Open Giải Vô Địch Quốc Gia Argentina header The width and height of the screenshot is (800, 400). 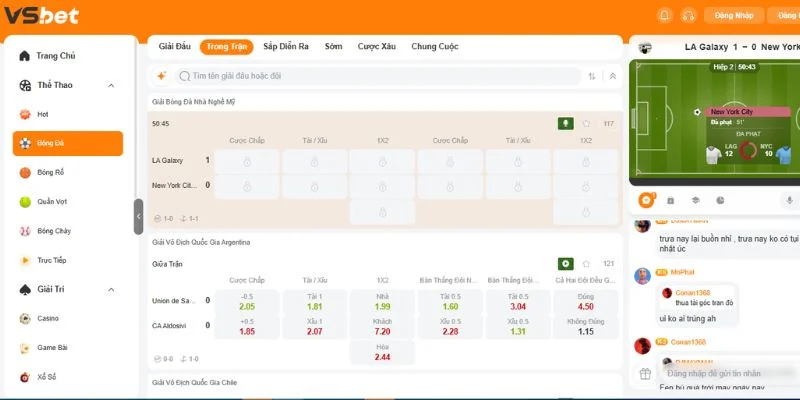[x=385, y=242]
